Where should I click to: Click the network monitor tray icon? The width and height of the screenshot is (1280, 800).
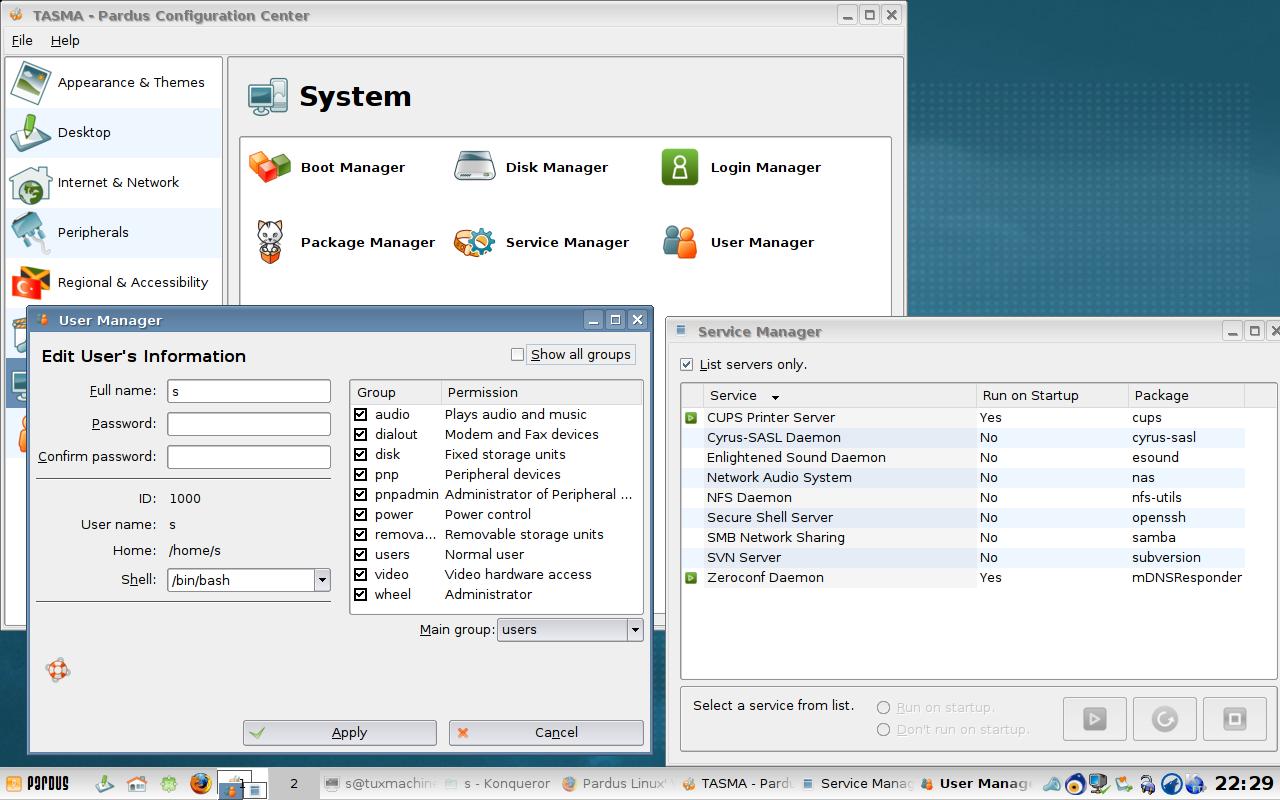tap(1099, 784)
